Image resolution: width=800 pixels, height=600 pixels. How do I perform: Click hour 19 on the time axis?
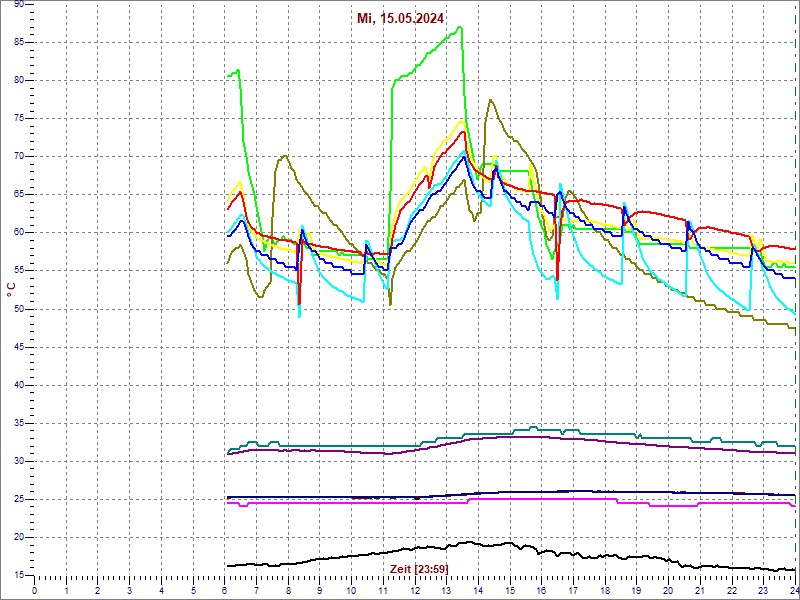coord(637,590)
